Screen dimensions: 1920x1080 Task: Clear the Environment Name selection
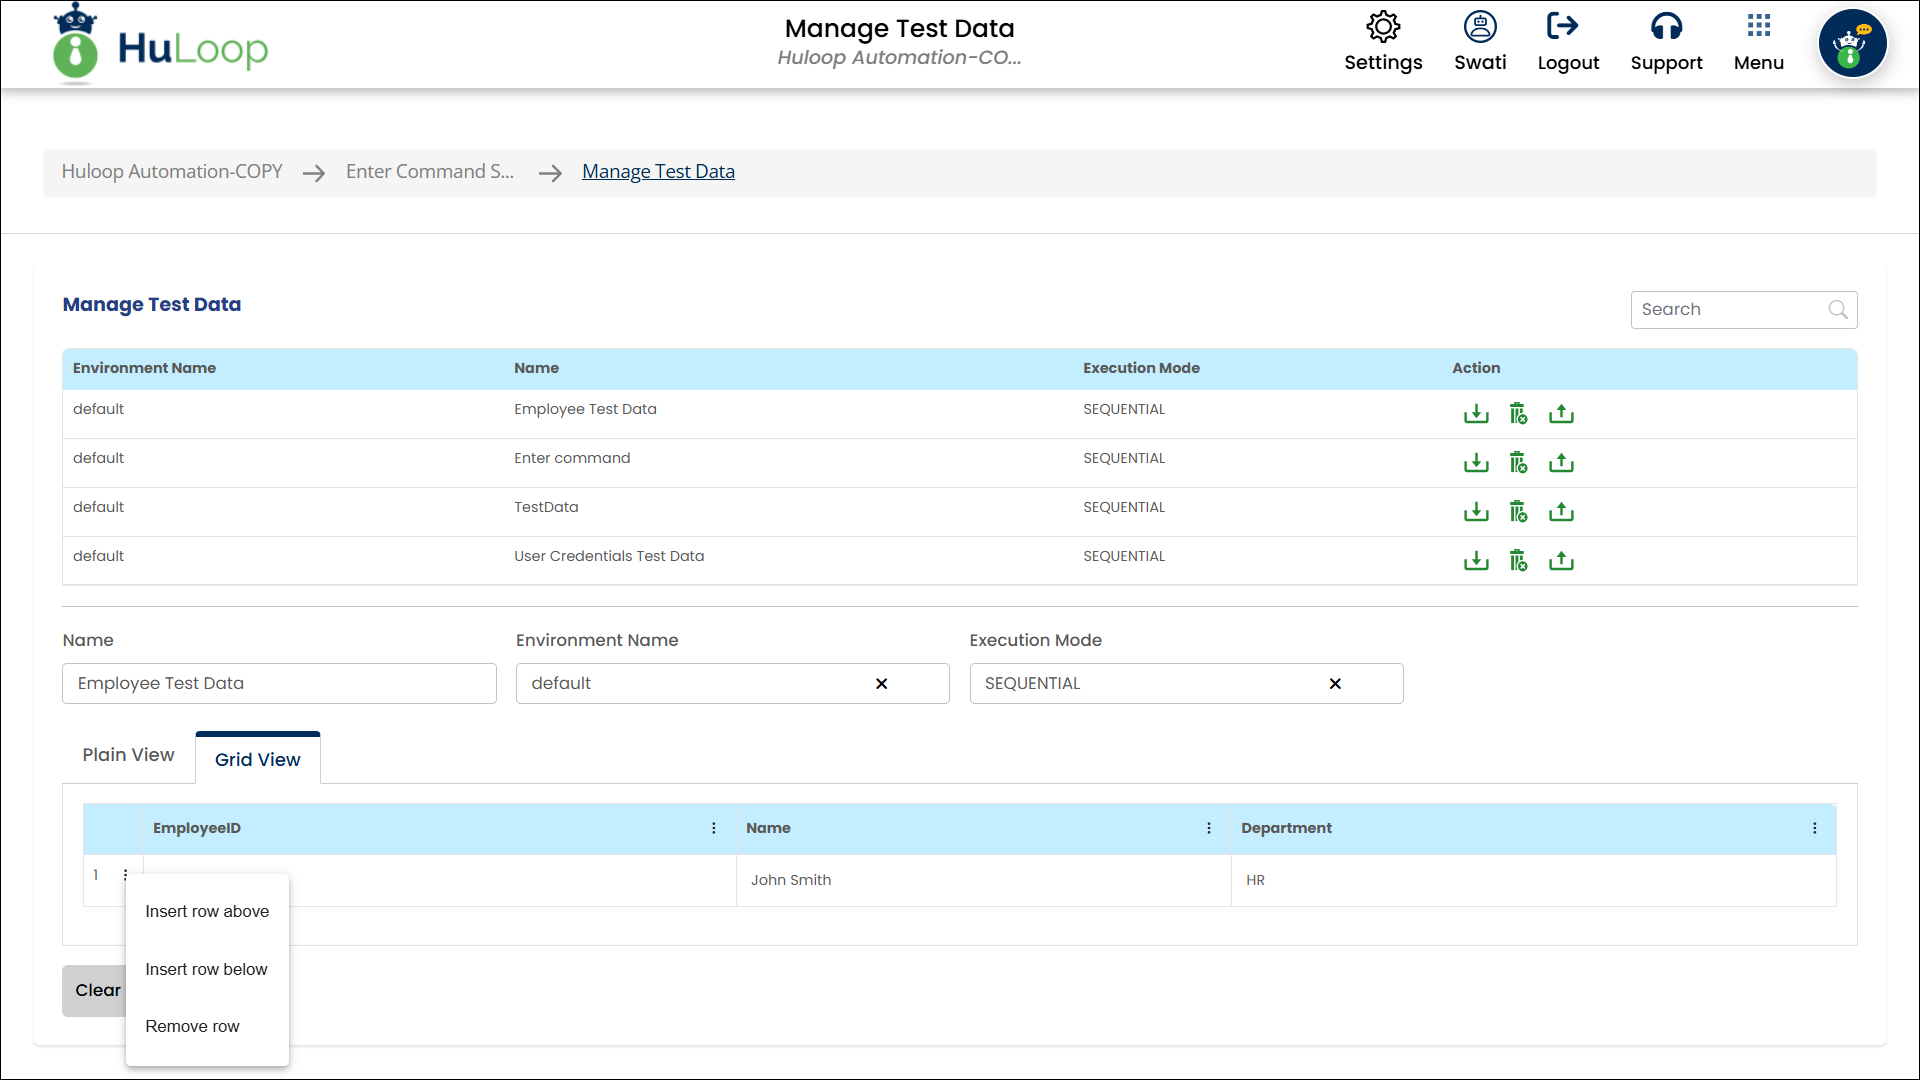pyautogui.click(x=882, y=684)
